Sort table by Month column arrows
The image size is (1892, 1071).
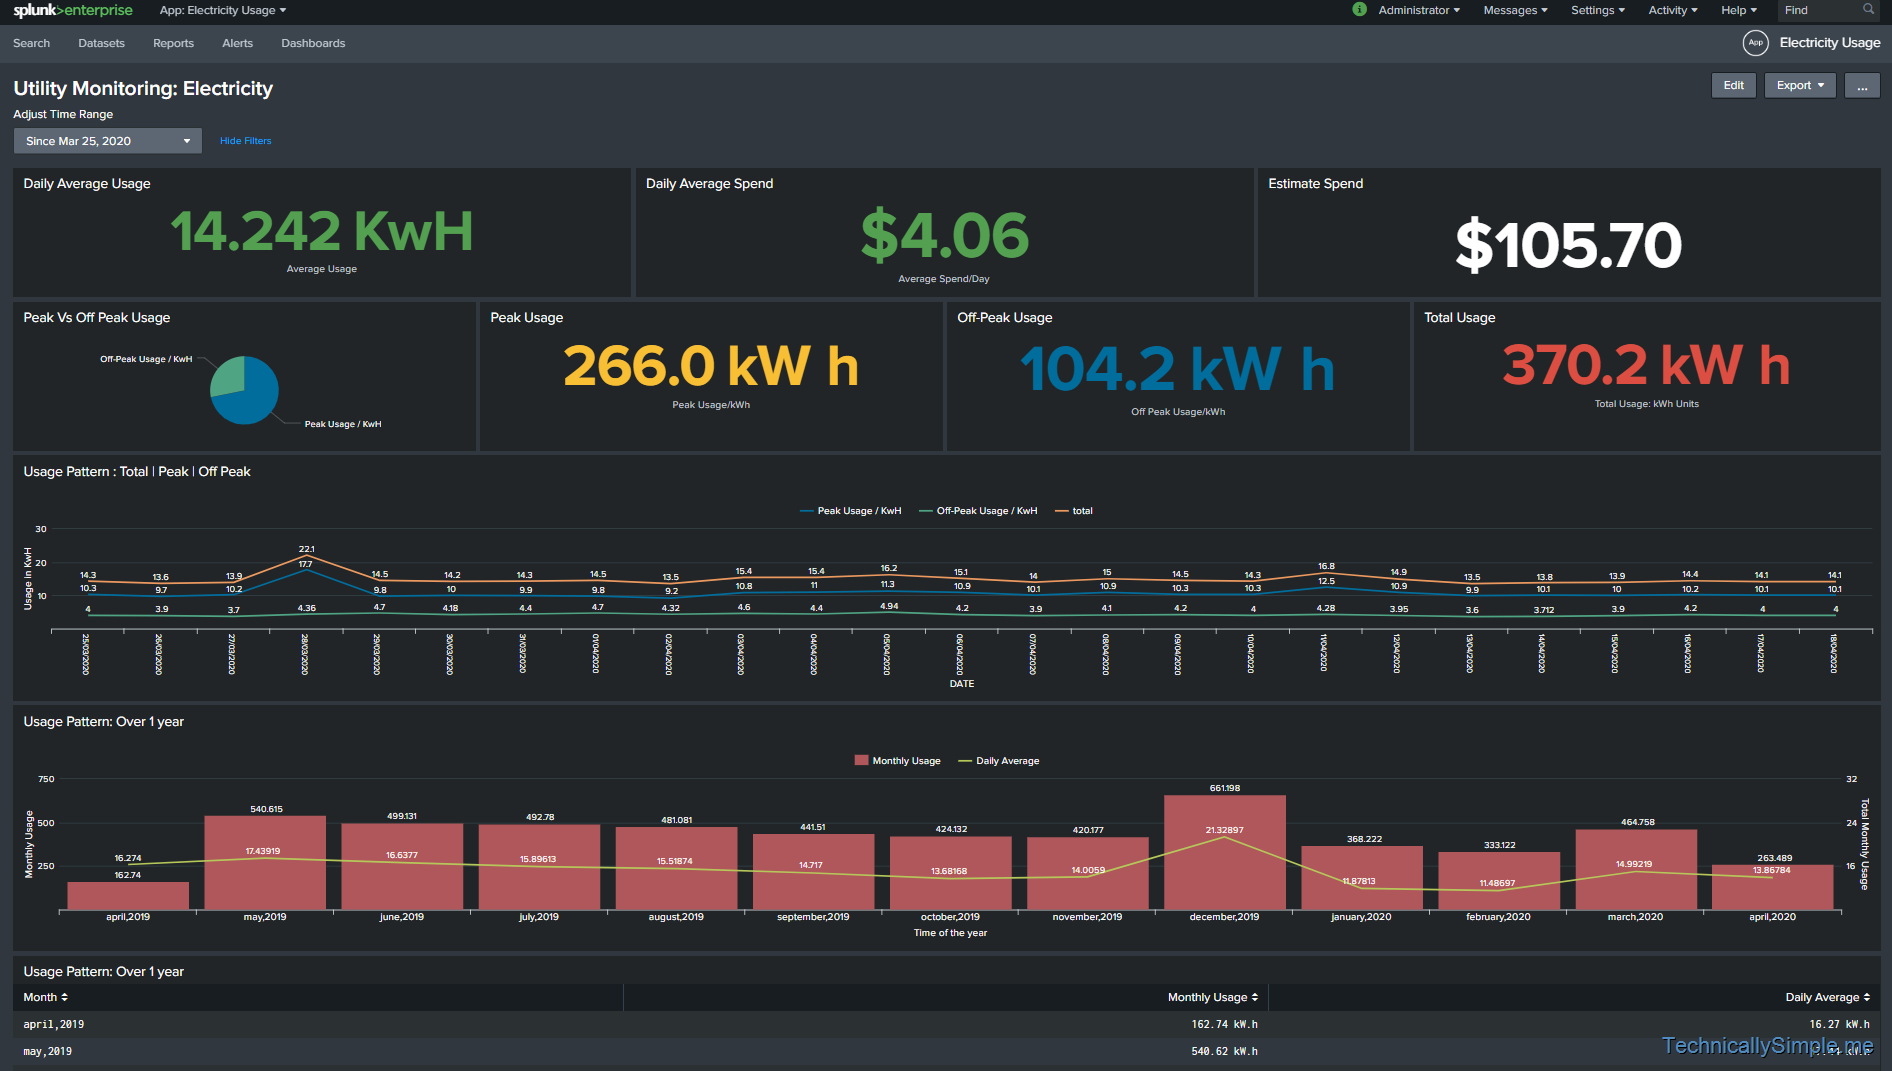tap(64, 998)
